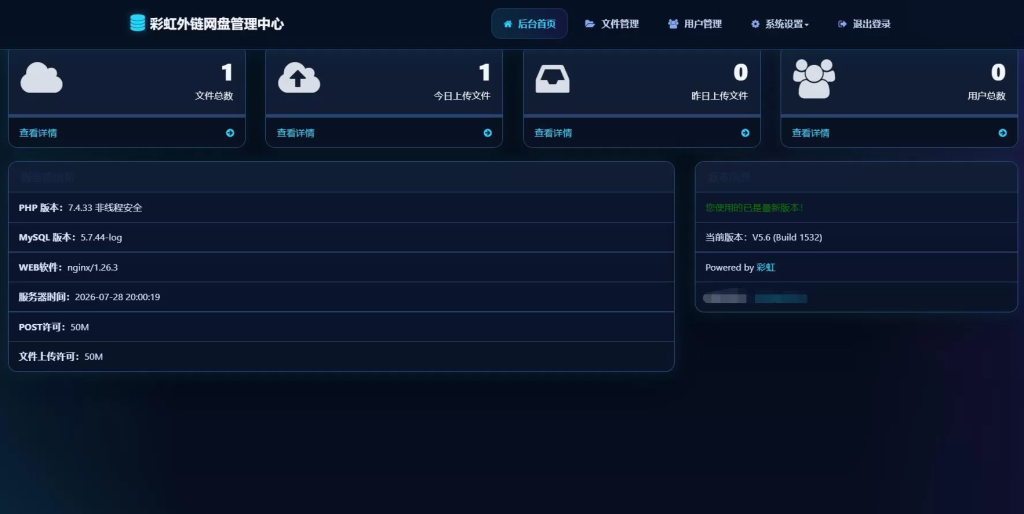Click the 彩虹 link after Powered by
Screen dimensions: 1024x514
click(765, 268)
